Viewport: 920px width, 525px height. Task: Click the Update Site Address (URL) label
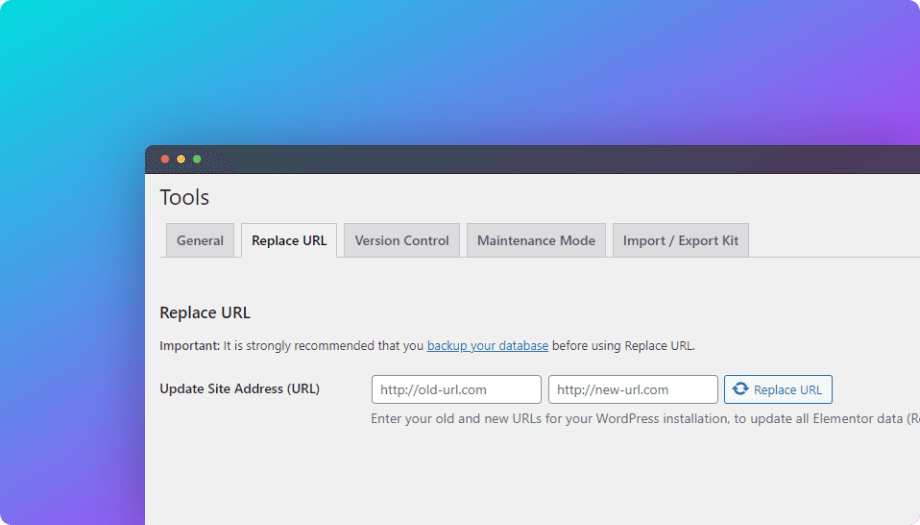coord(240,389)
